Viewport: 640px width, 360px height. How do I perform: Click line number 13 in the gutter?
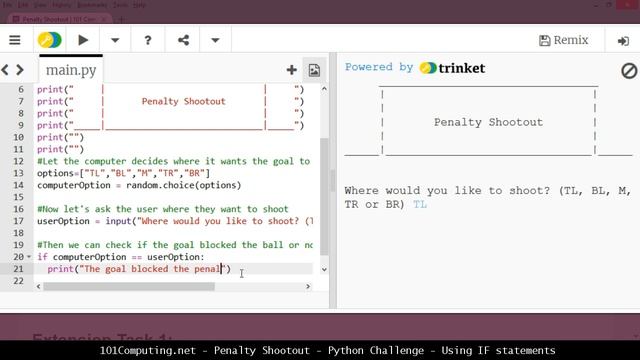click(18, 173)
